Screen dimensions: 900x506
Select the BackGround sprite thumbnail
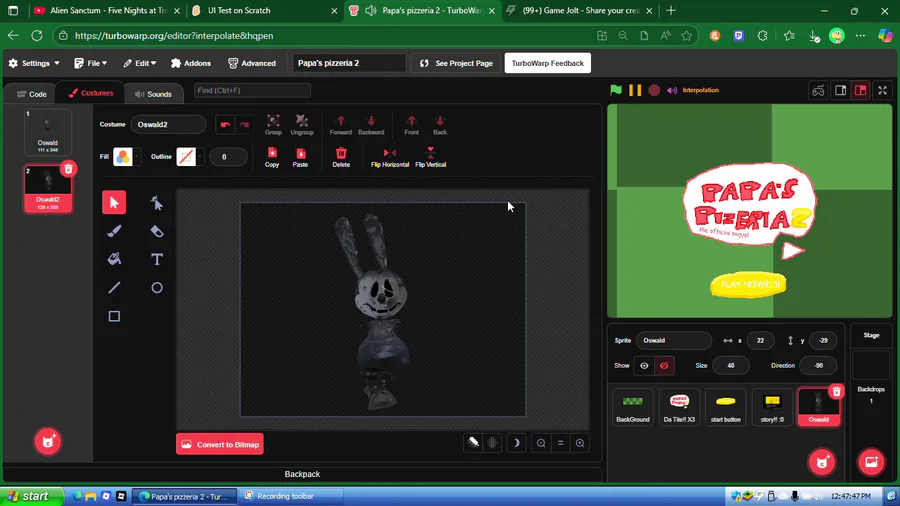633,407
